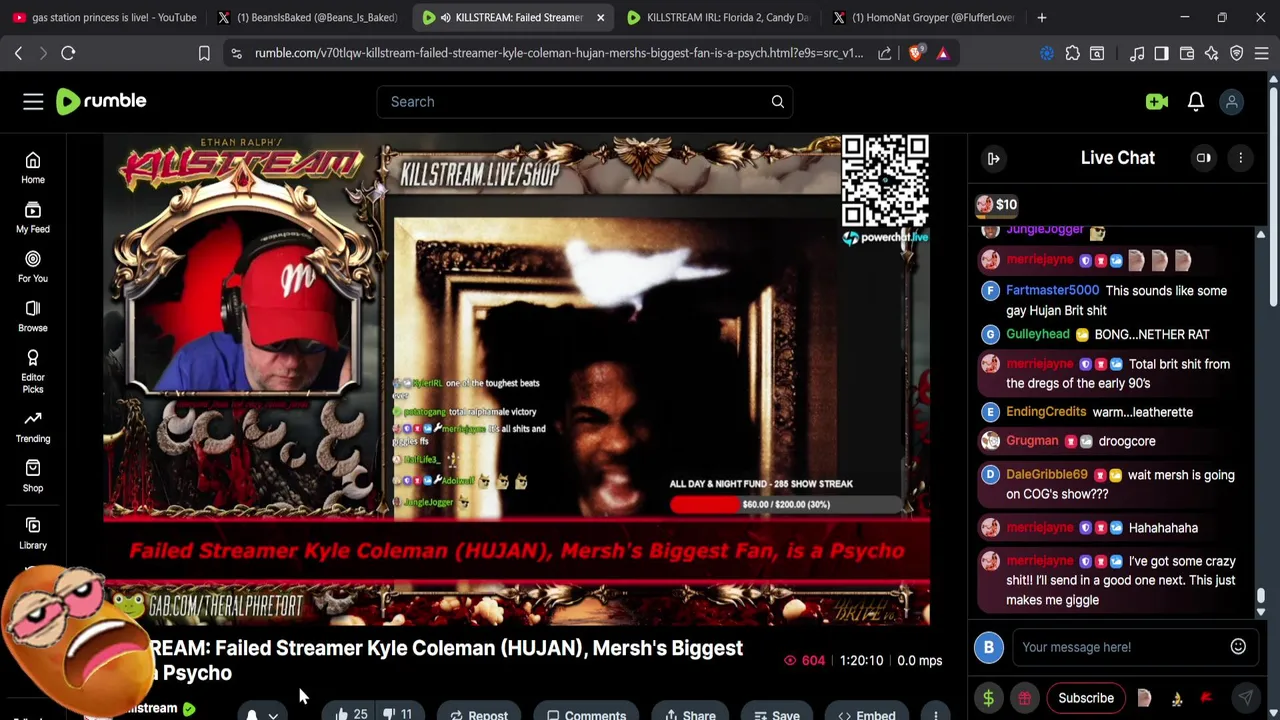Send the chat message arrow
The width and height of the screenshot is (1280, 720).
1245,698
